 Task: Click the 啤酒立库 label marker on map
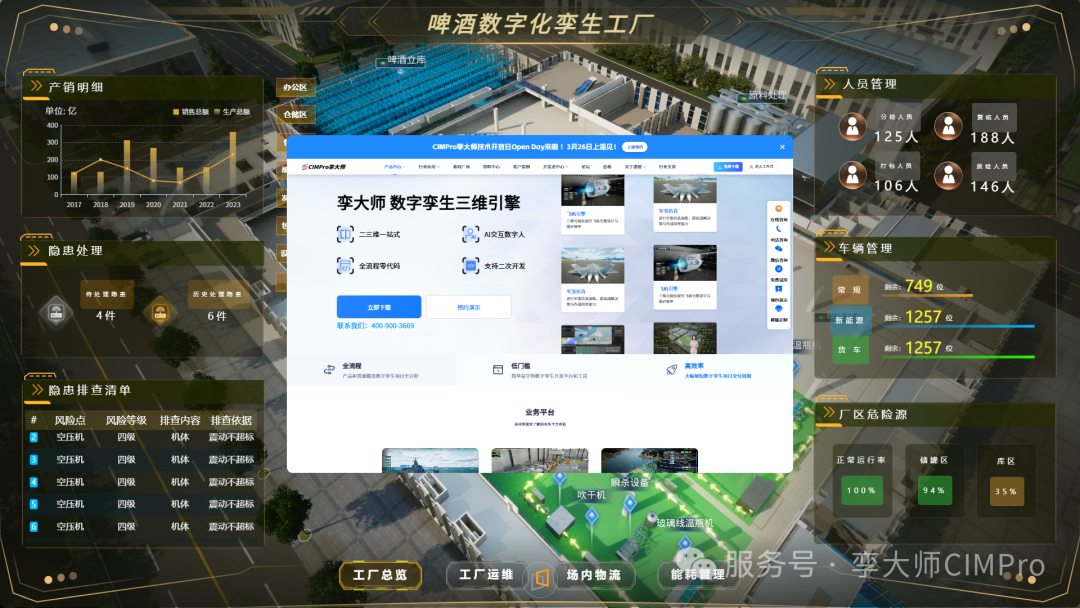pos(402,61)
